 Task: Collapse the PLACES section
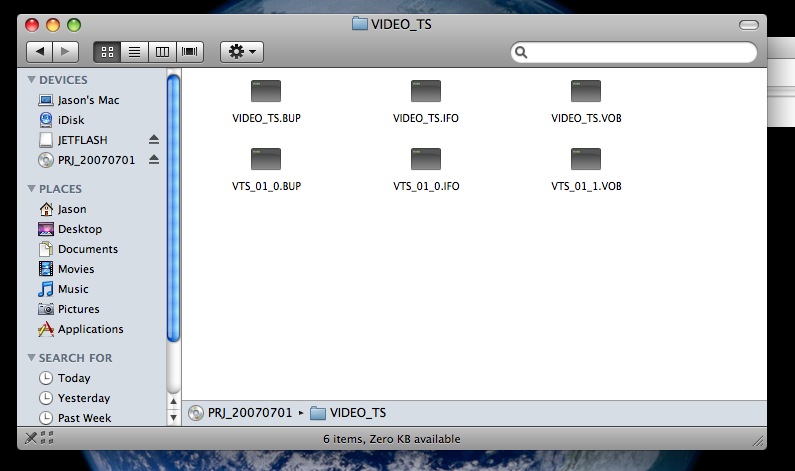point(31,189)
